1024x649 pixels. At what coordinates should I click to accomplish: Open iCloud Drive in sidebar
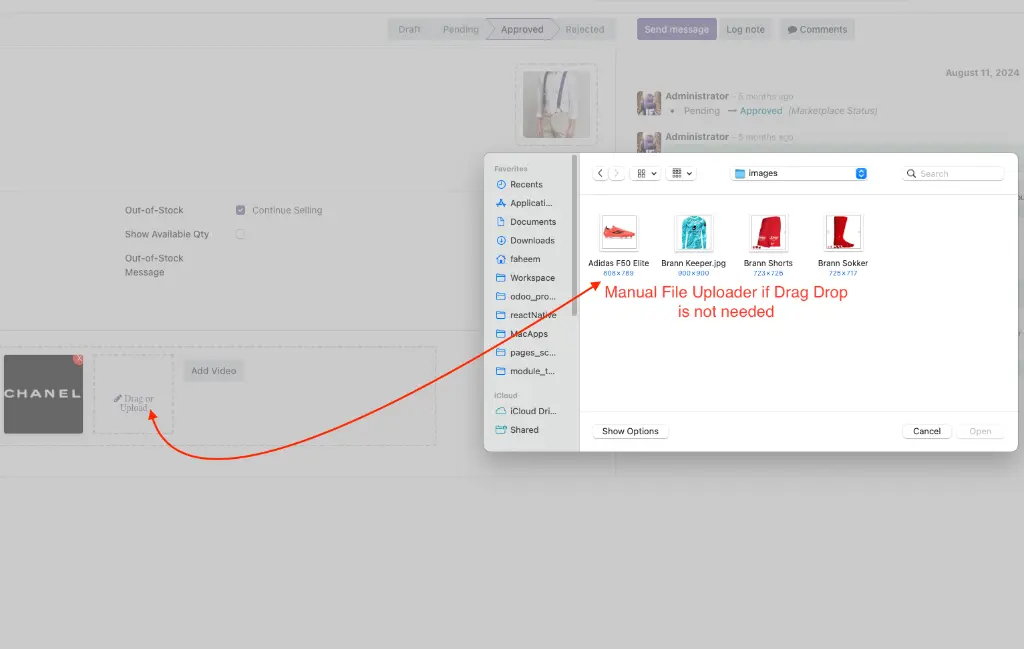(532, 411)
